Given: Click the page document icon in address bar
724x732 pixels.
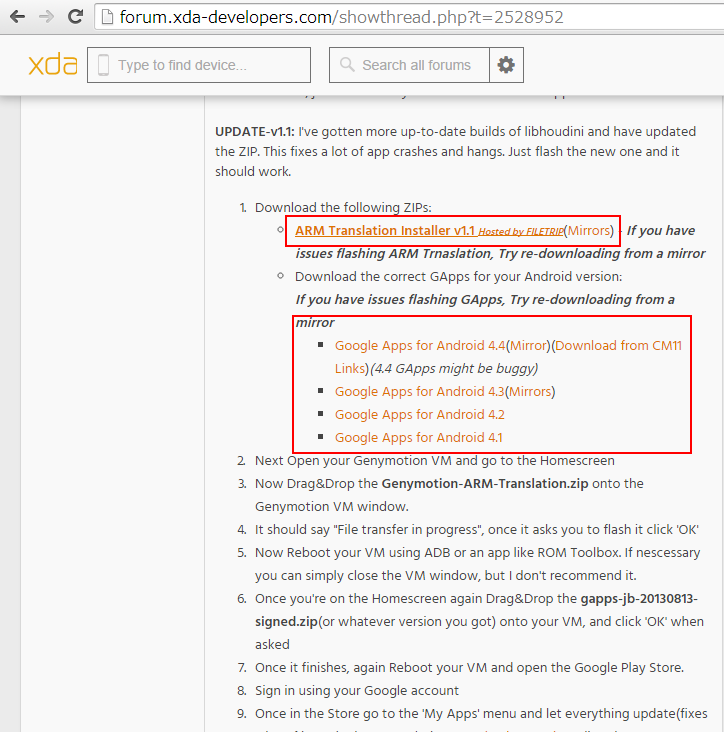Looking at the screenshot, I should 107,17.
